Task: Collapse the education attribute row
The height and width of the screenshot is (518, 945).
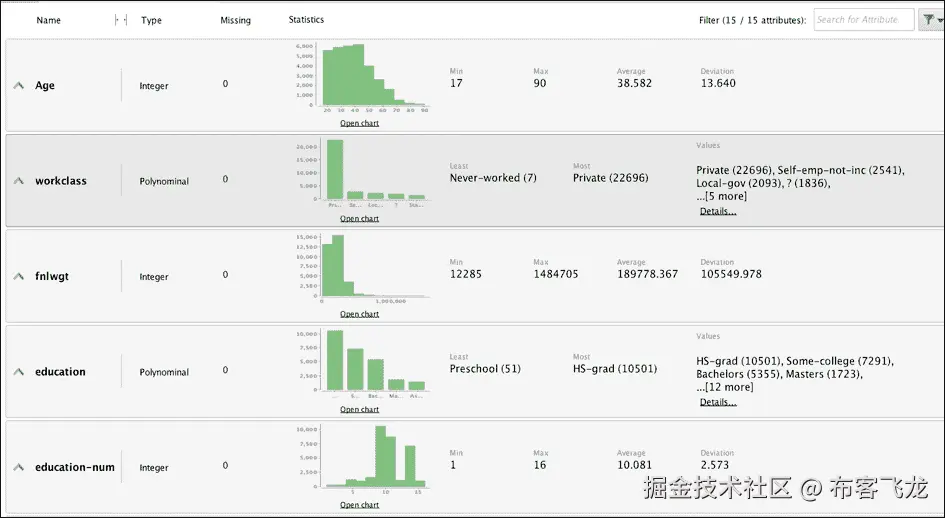Action: point(19,372)
